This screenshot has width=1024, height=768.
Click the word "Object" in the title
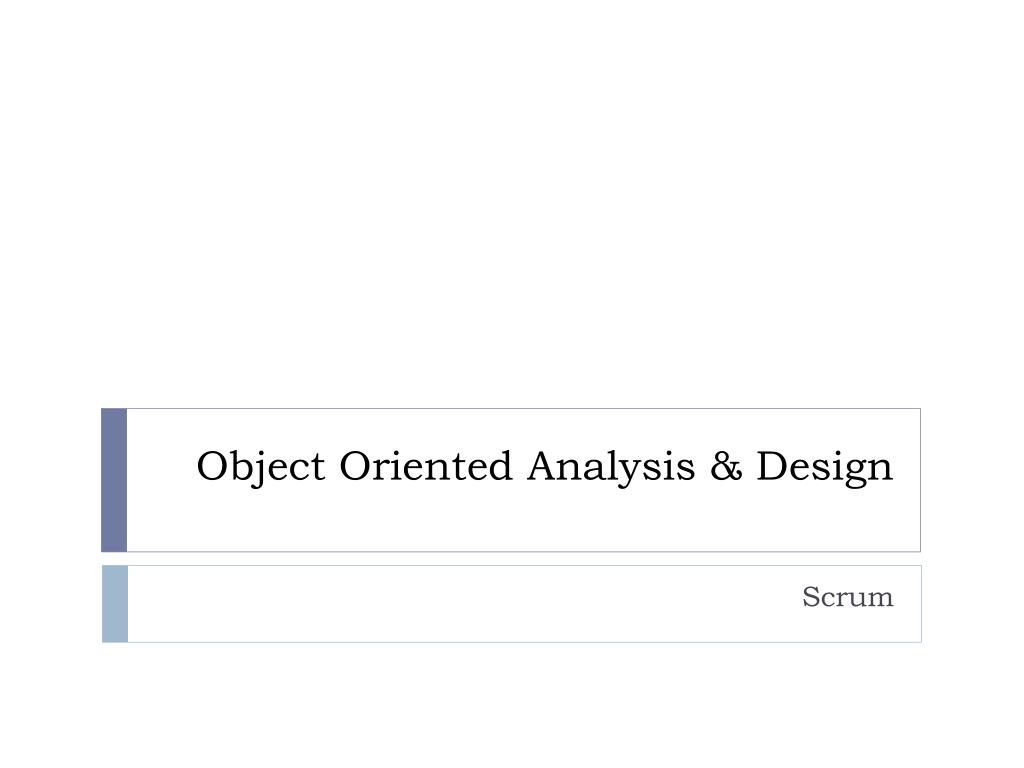click(261, 468)
